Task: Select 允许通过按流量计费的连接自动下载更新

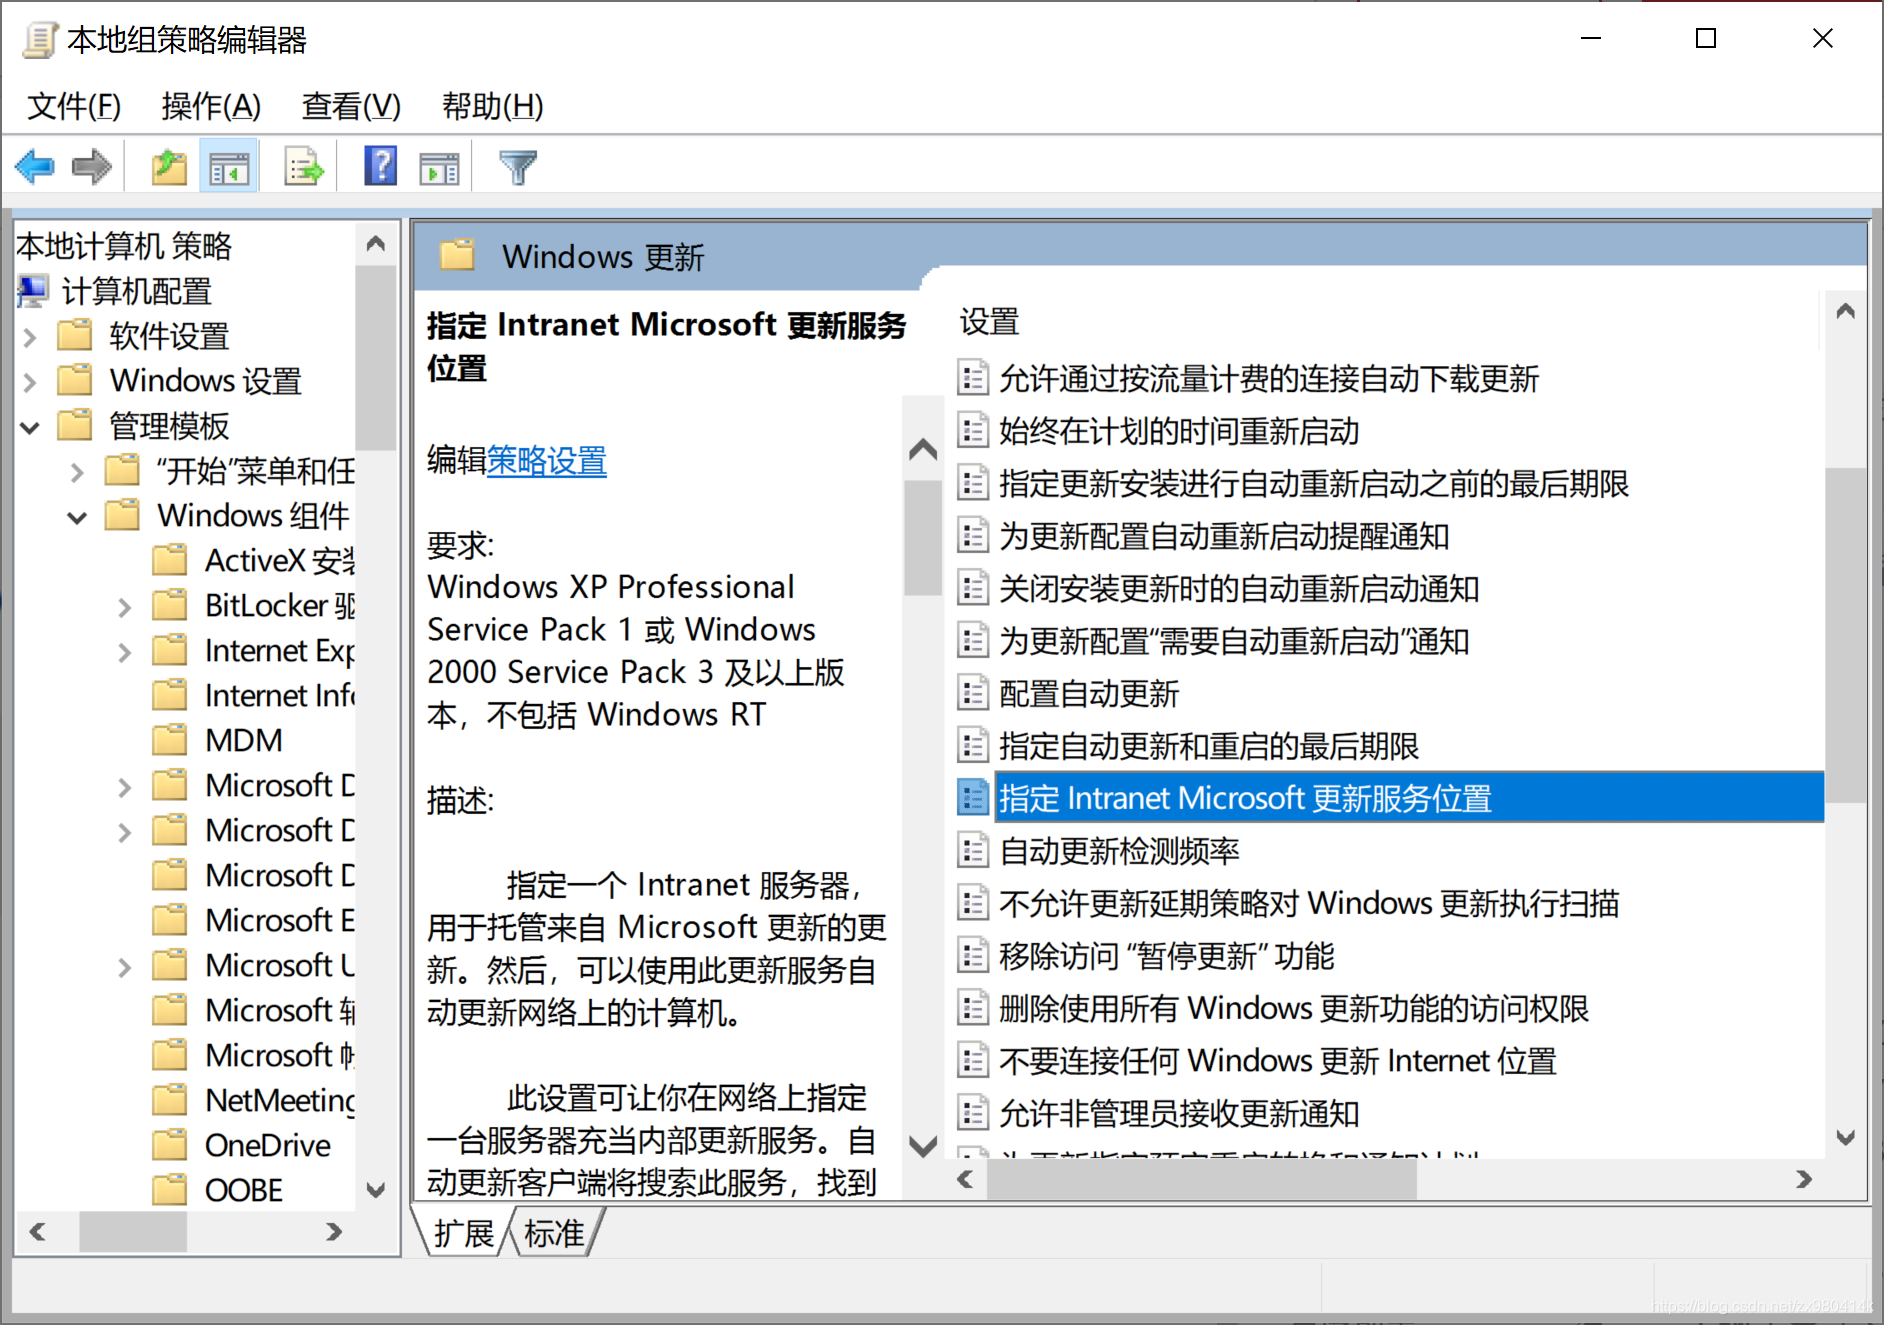Action: pyautogui.click(x=1269, y=379)
